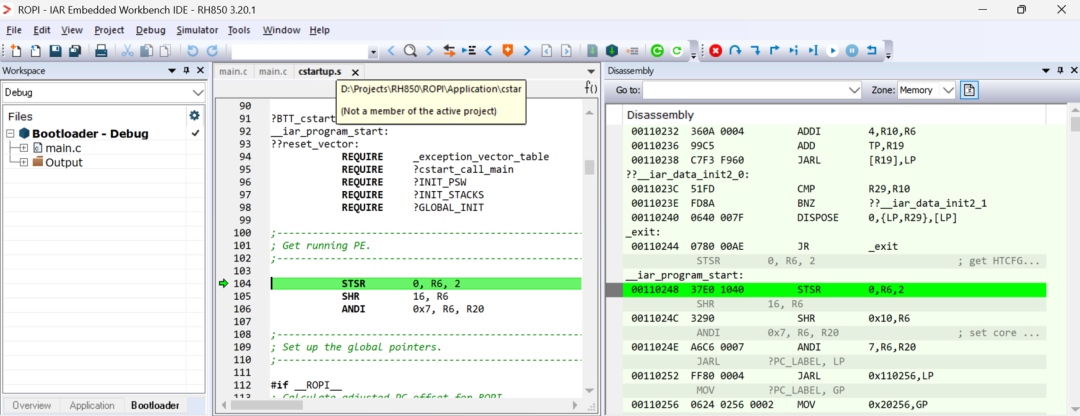Image resolution: width=1080 pixels, height=416 pixels.
Task: Click the Step Into debug icon
Action: pos(755,51)
